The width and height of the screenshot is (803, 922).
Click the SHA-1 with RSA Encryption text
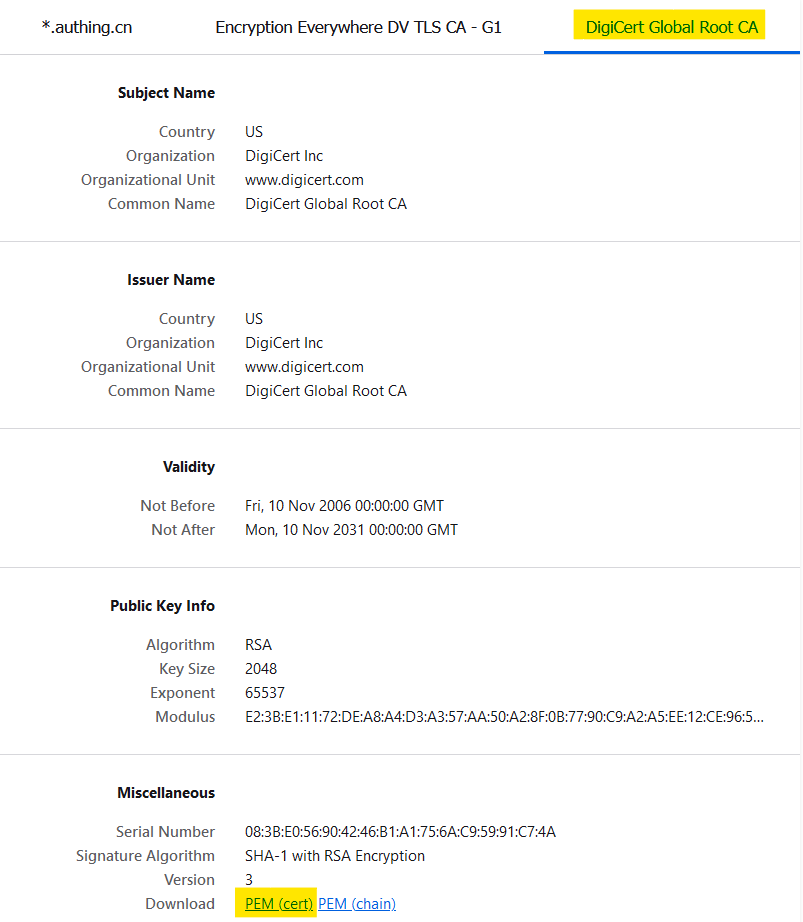335,856
